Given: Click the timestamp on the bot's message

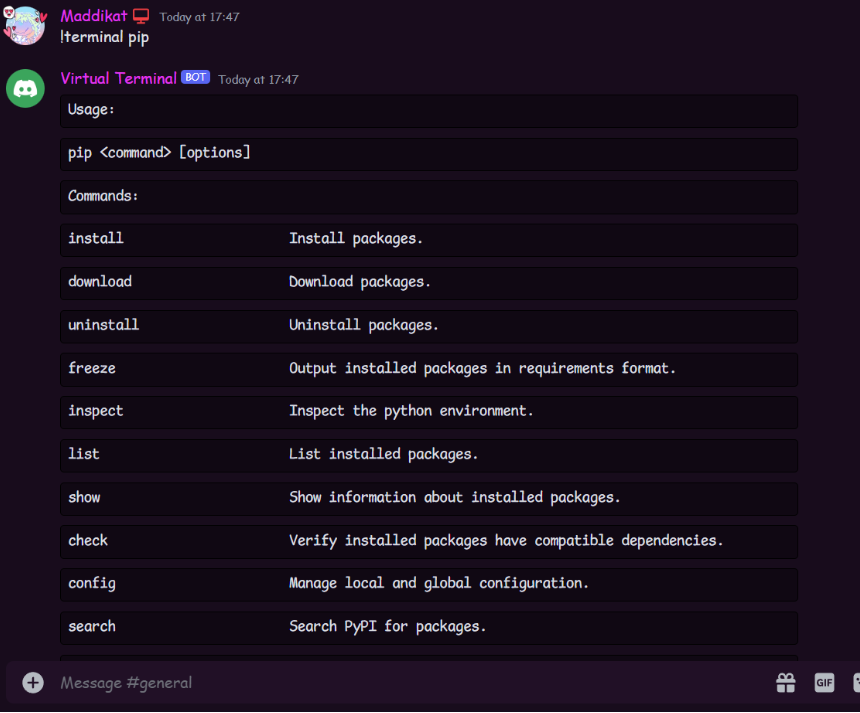Looking at the screenshot, I should [x=258, y=79].
